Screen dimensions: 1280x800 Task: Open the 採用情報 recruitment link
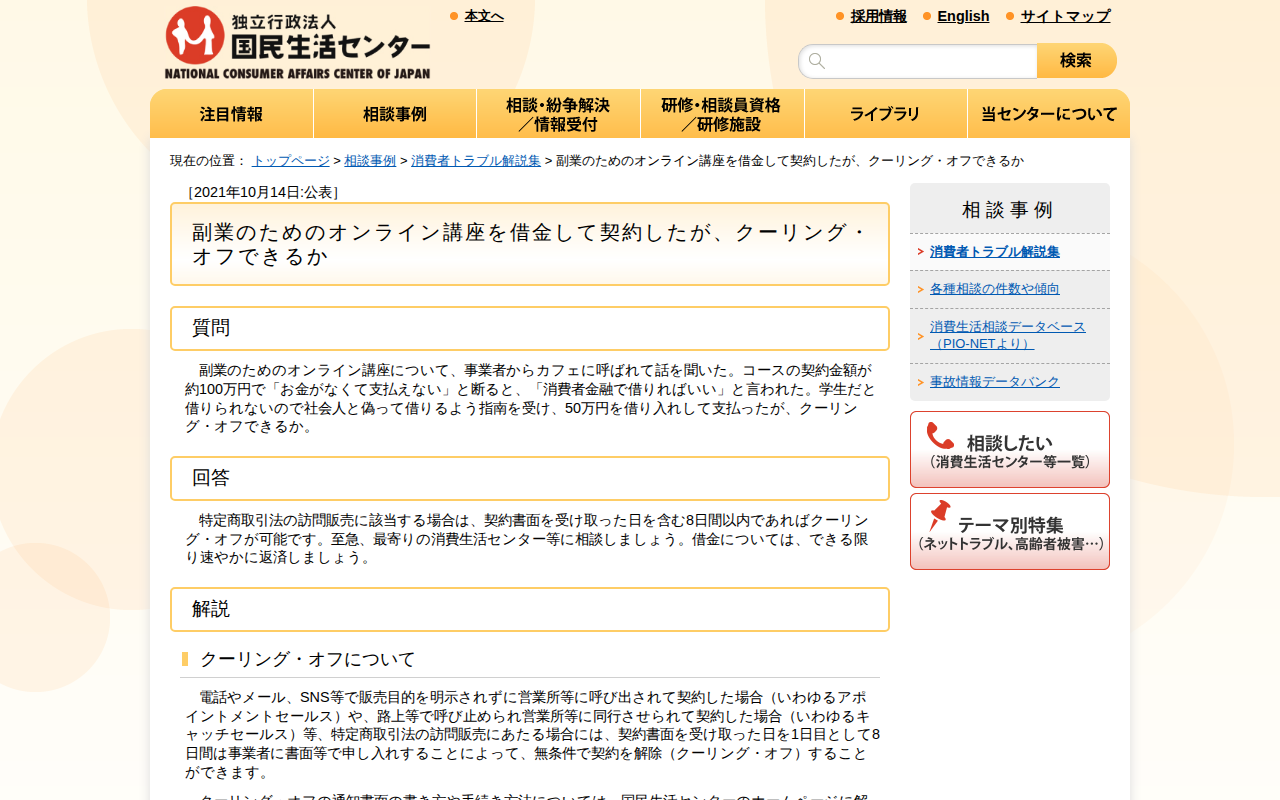click(x=878, y=16)
